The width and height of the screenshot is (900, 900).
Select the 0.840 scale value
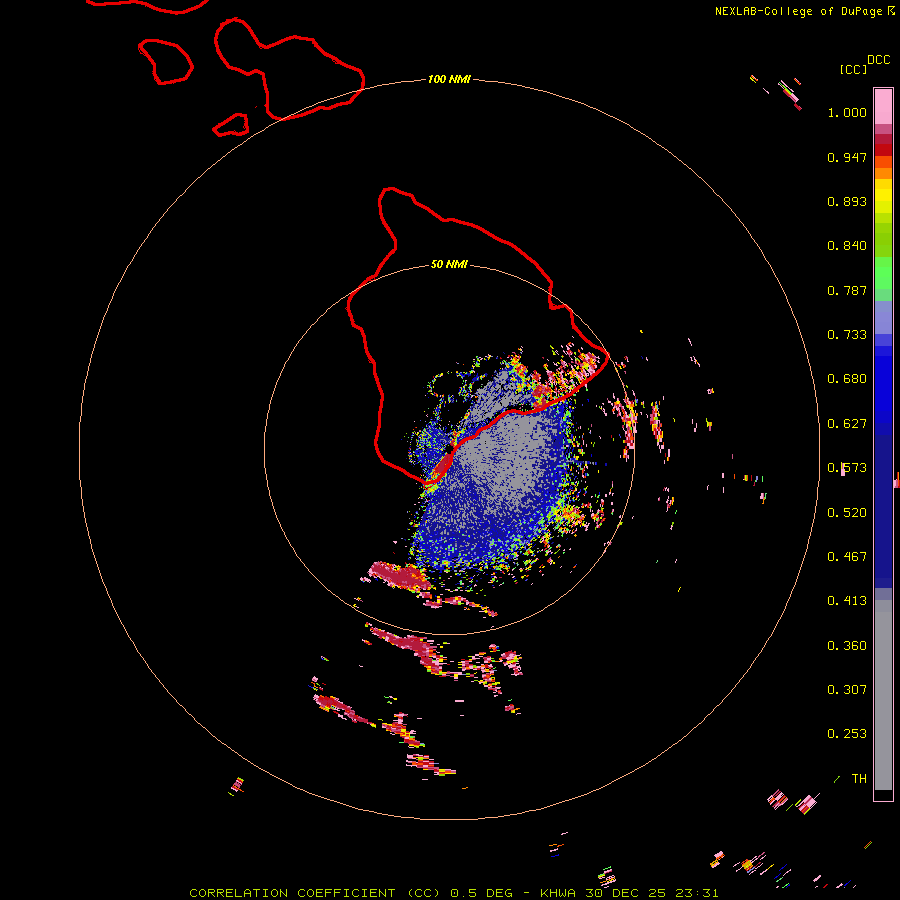point(847,246)
